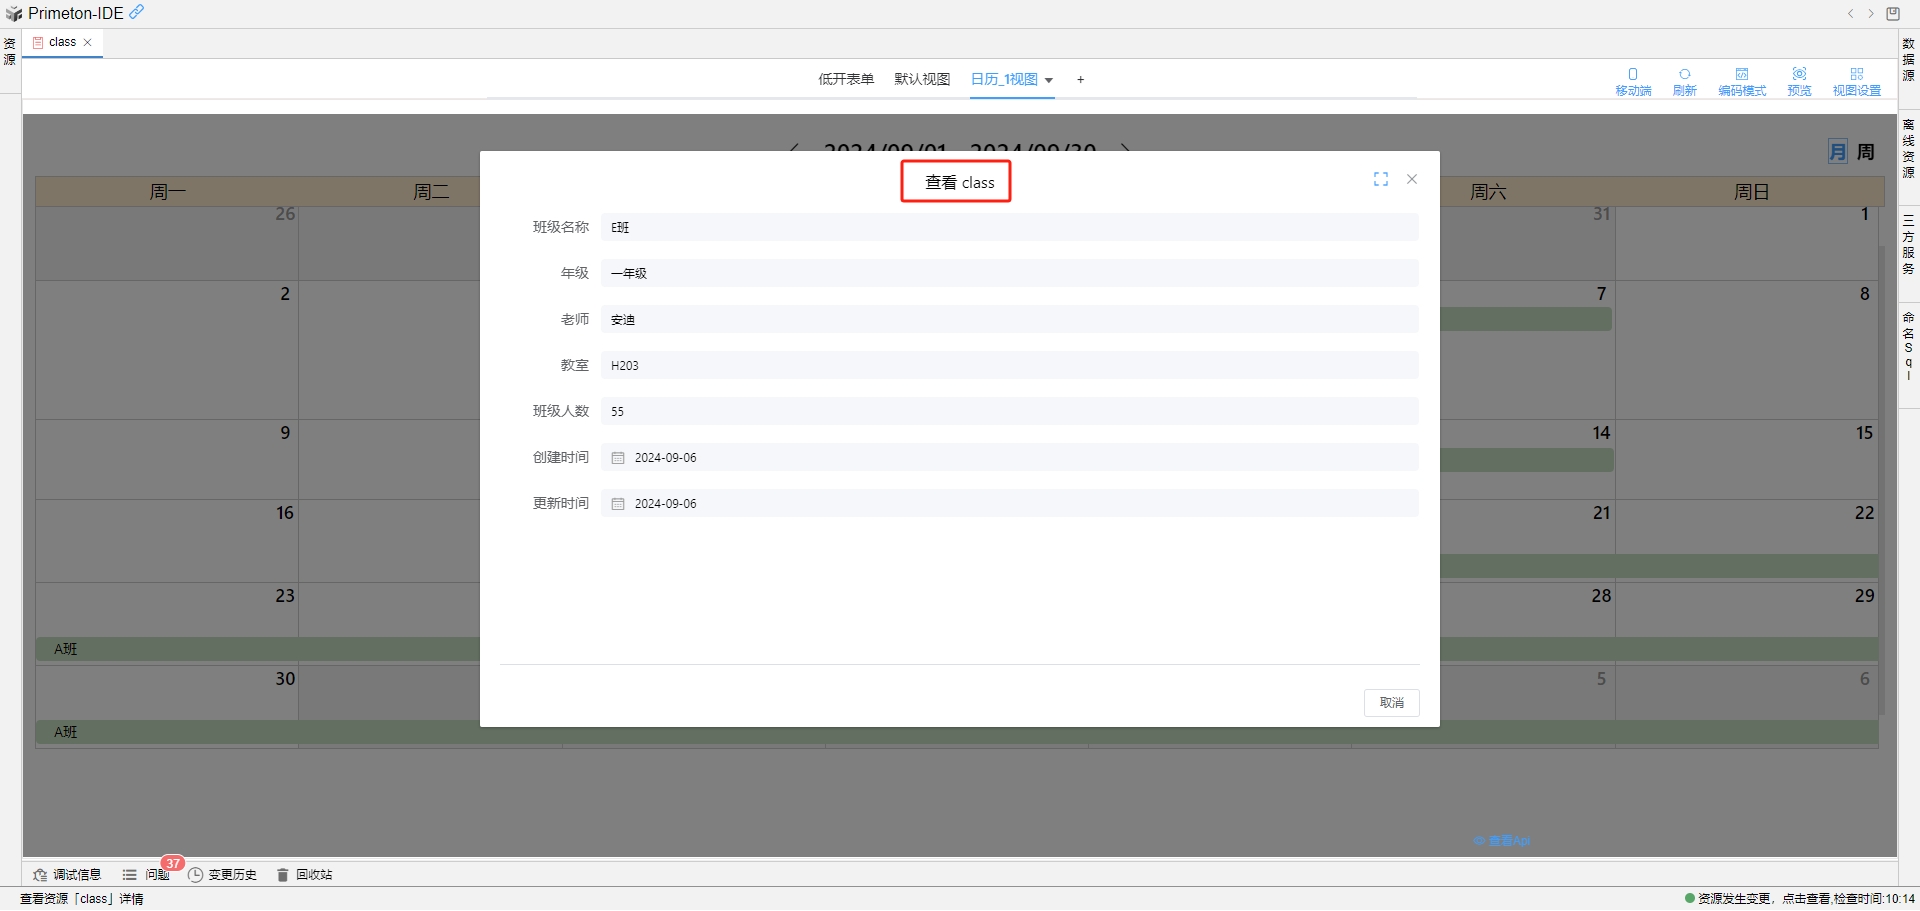
Task: Open 调试信息 debug info panel
Action: (x=68, y=875)
